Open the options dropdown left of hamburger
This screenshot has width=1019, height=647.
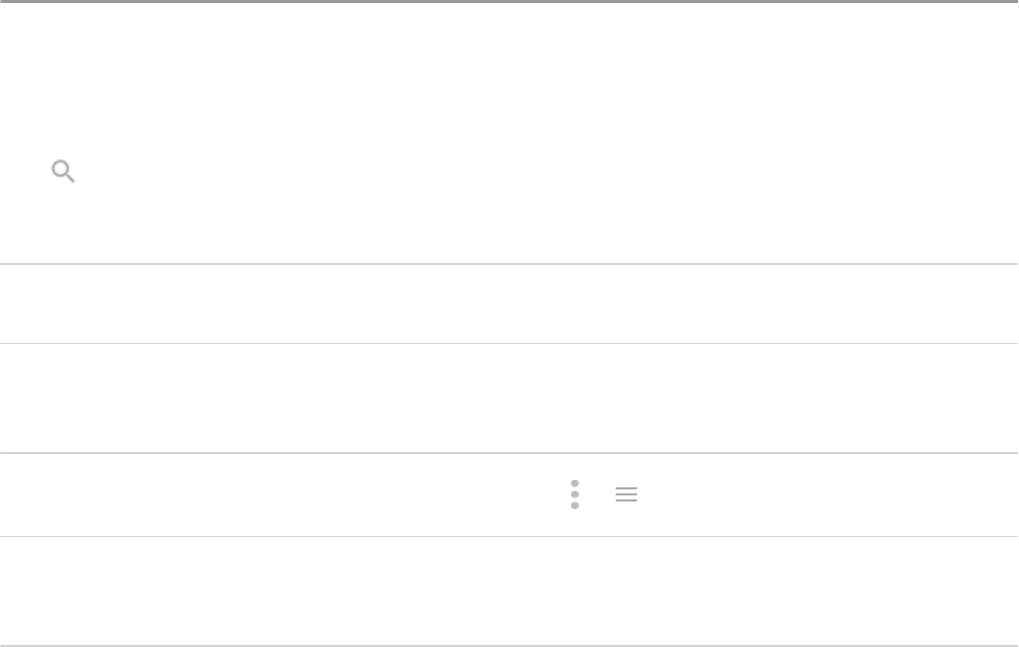point(575,494)
